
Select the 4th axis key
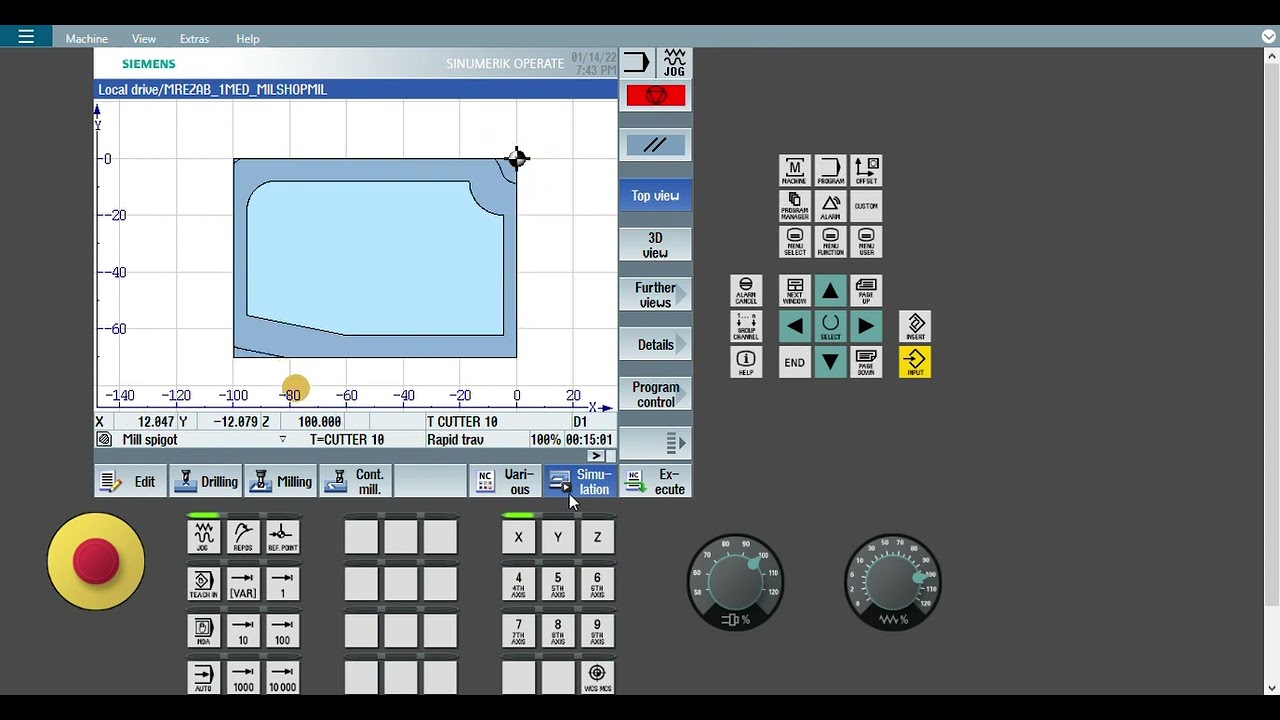pos(518,584)
